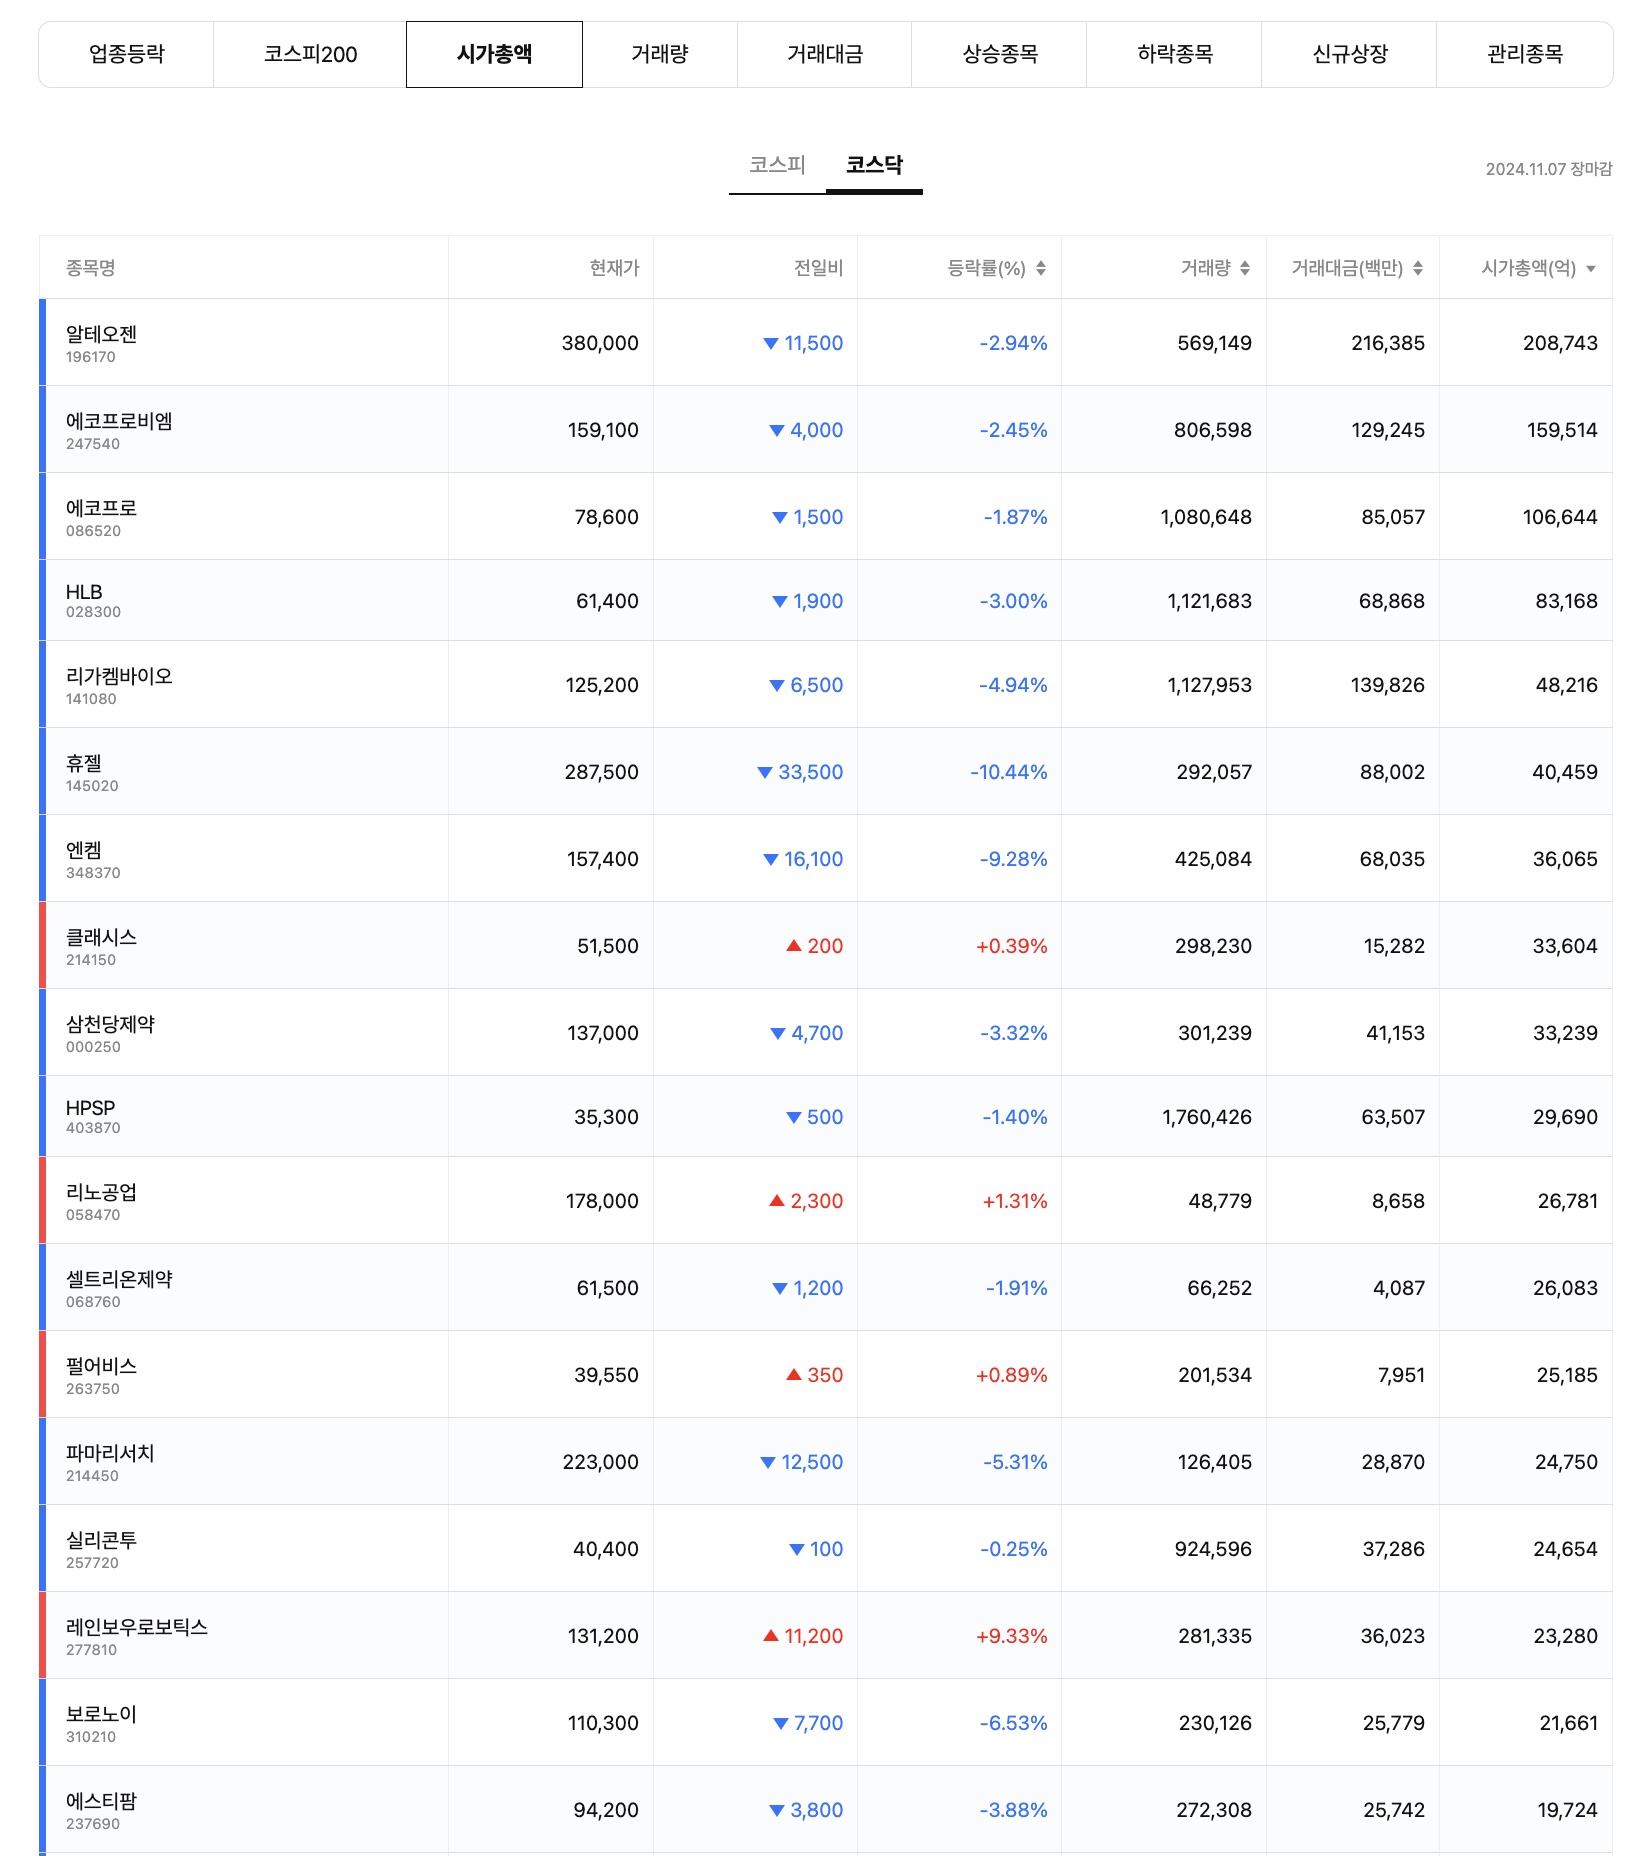Viewport: 1648px width, 1856px height.
Task: Open the 거래대금 tab
Action: [825, 54]
